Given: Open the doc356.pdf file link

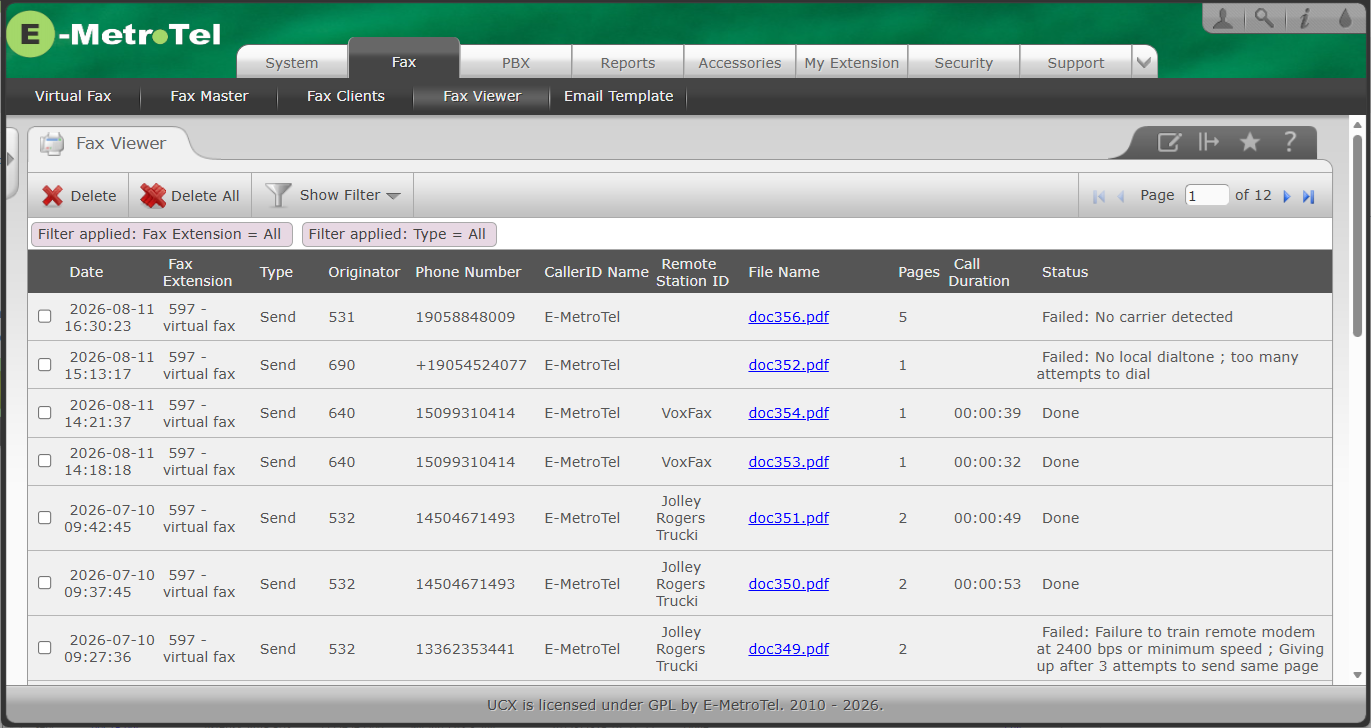Looking at the screenshot, I should click(x=789, y=317).
